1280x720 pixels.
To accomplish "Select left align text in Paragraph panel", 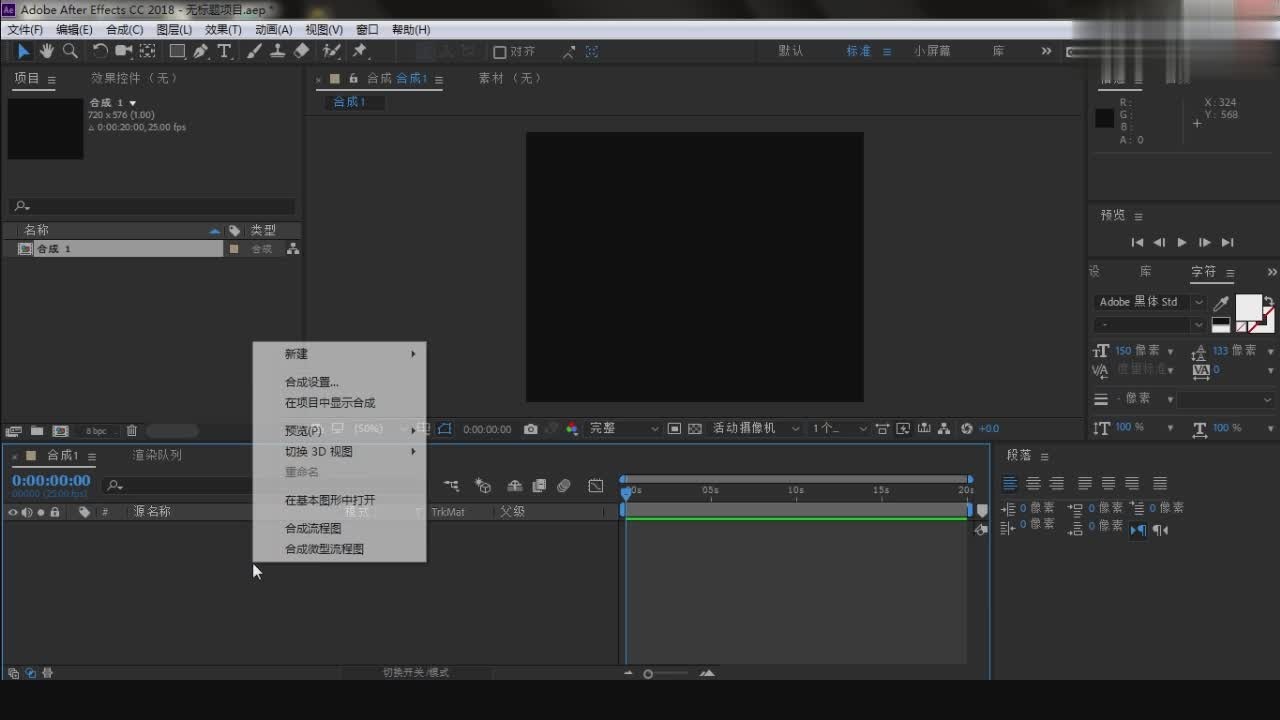I will pyautogui.click(x=1010, y=484).
